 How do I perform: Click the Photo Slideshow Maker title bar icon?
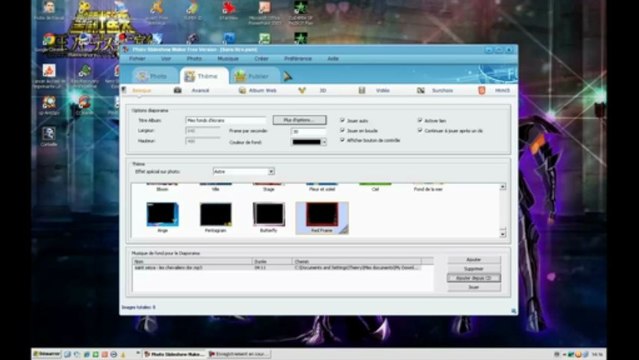click(x=126, y=49)
